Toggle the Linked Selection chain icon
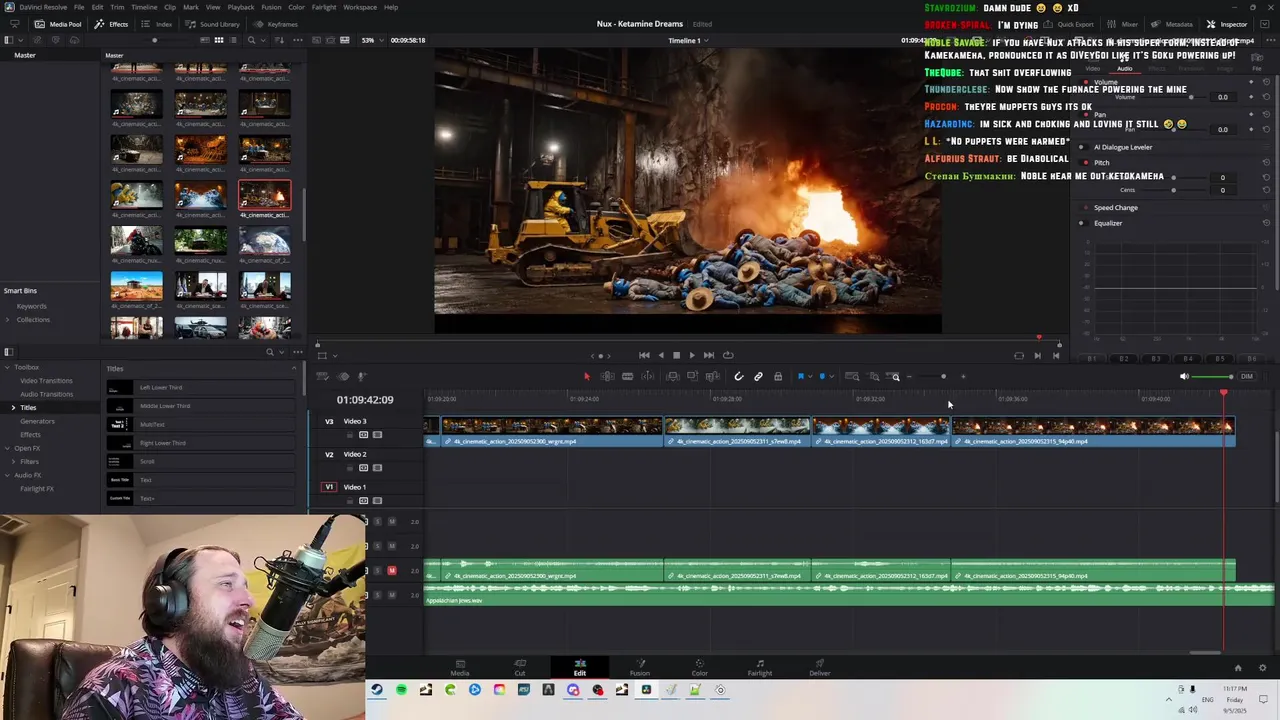This screenshot has height=720, width=1280. [x=758, y=376]
